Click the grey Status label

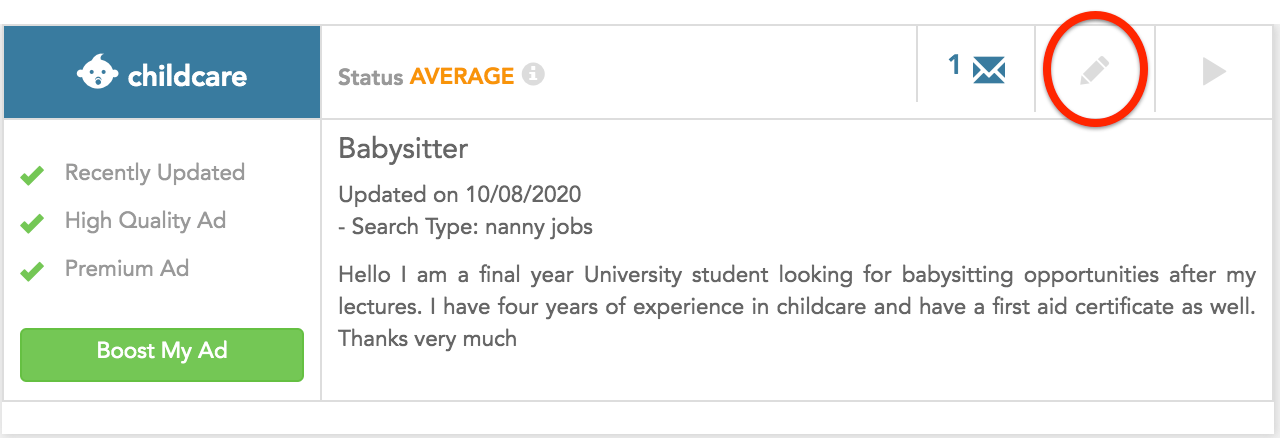tap(371, 76)
